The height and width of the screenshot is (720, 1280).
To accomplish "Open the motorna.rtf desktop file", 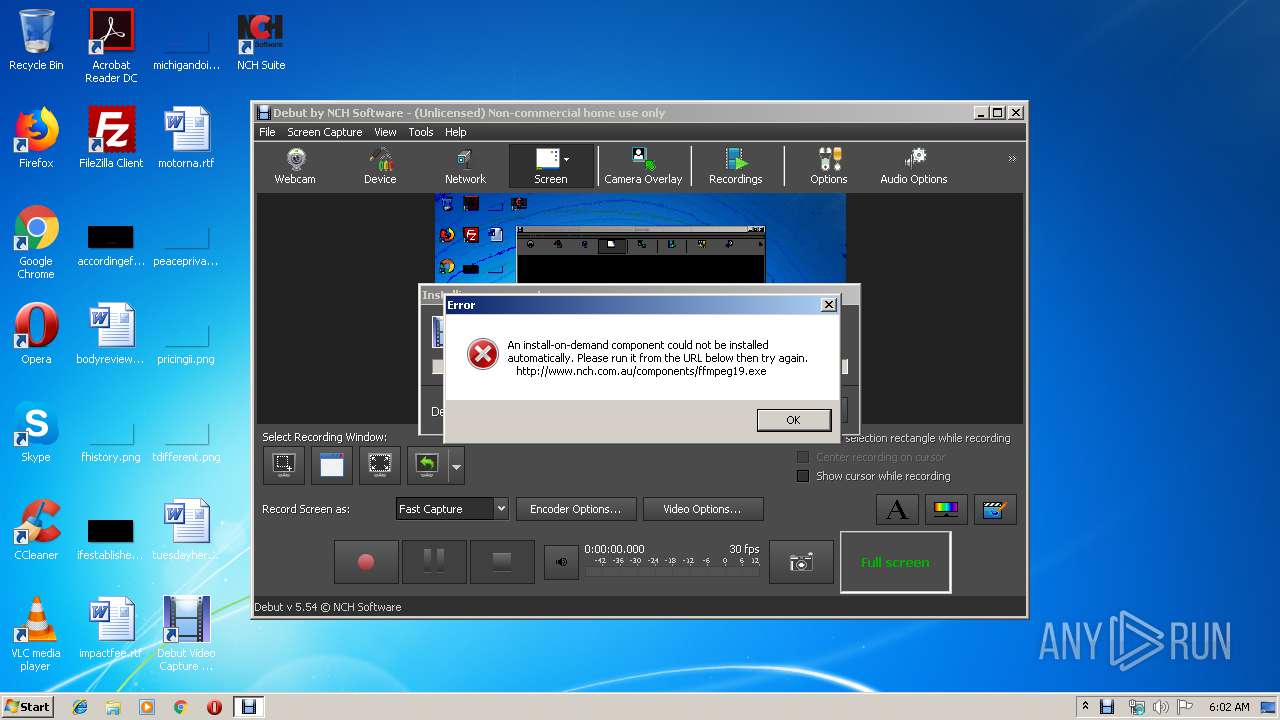I will (x=186, y=138).
